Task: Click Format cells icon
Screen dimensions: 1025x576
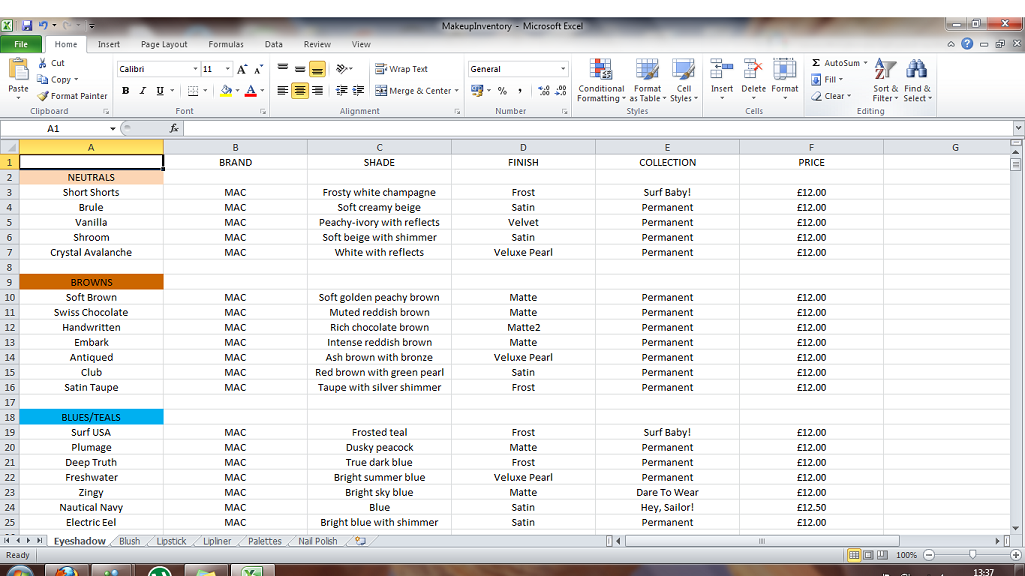Action: coord(784,70)
